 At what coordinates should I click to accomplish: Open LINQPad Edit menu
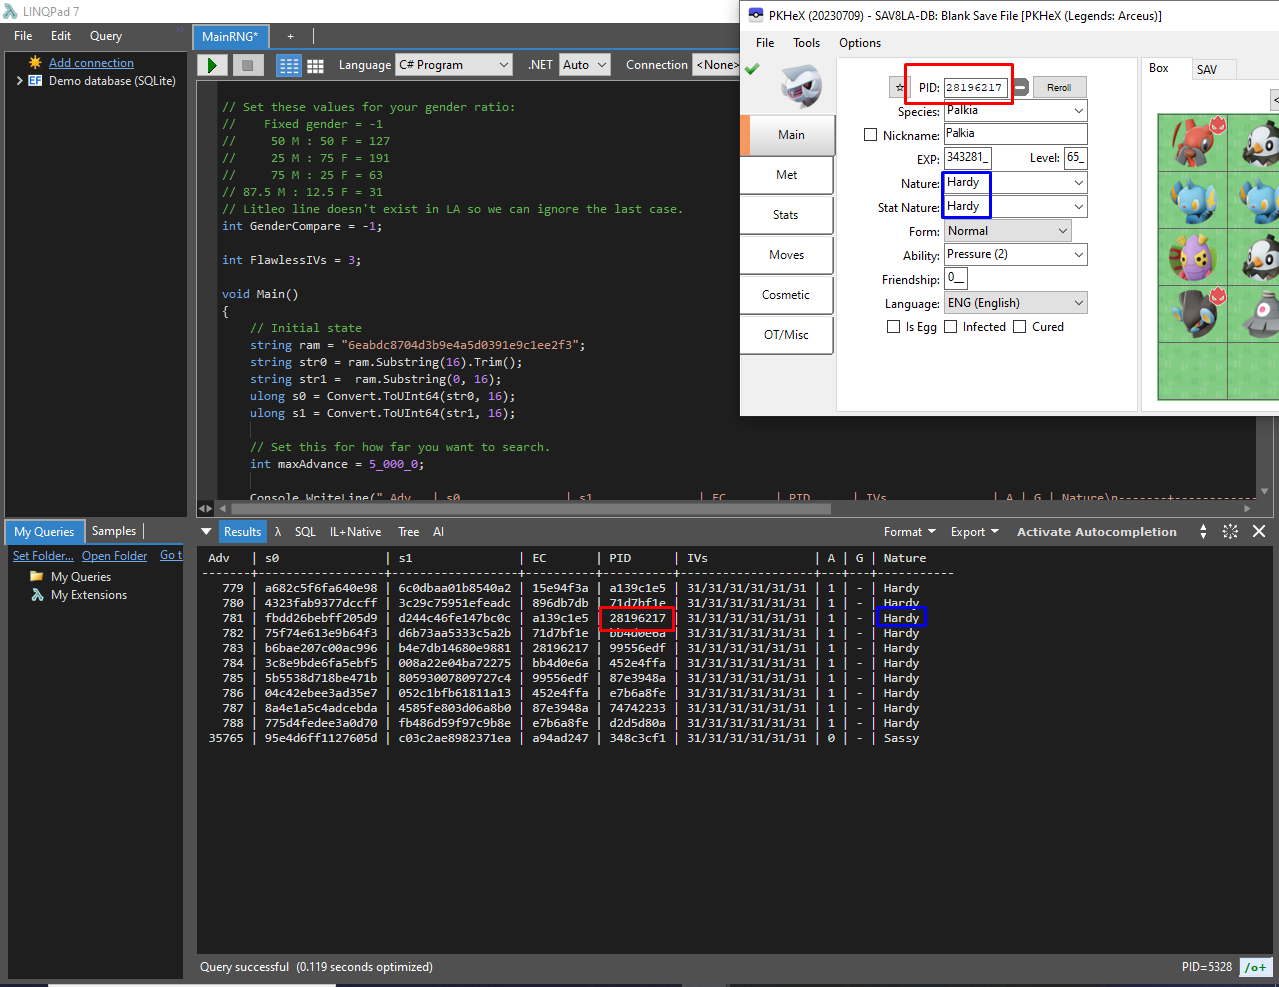(x=61, y=36)
